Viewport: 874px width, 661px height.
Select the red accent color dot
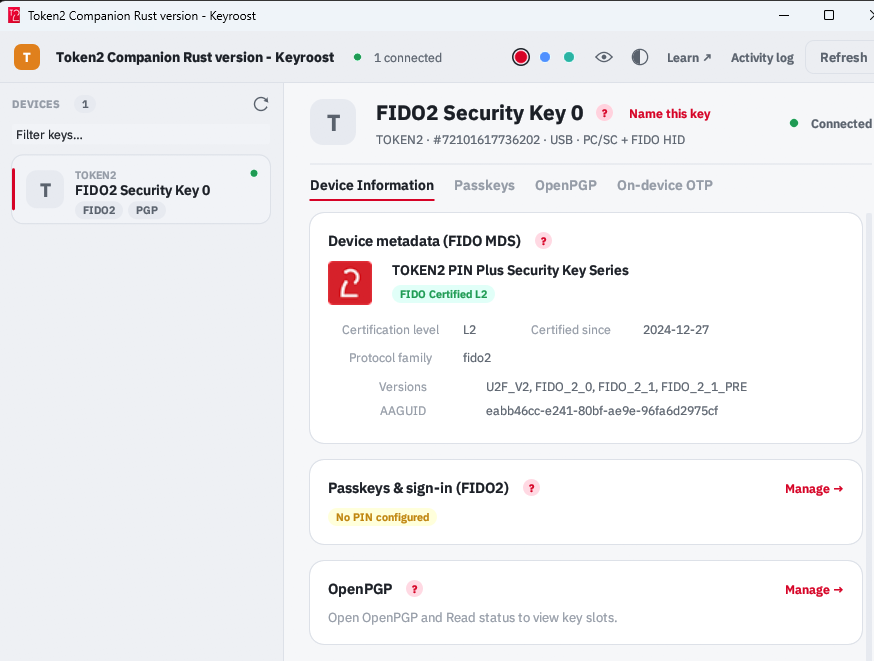[521, 57]
